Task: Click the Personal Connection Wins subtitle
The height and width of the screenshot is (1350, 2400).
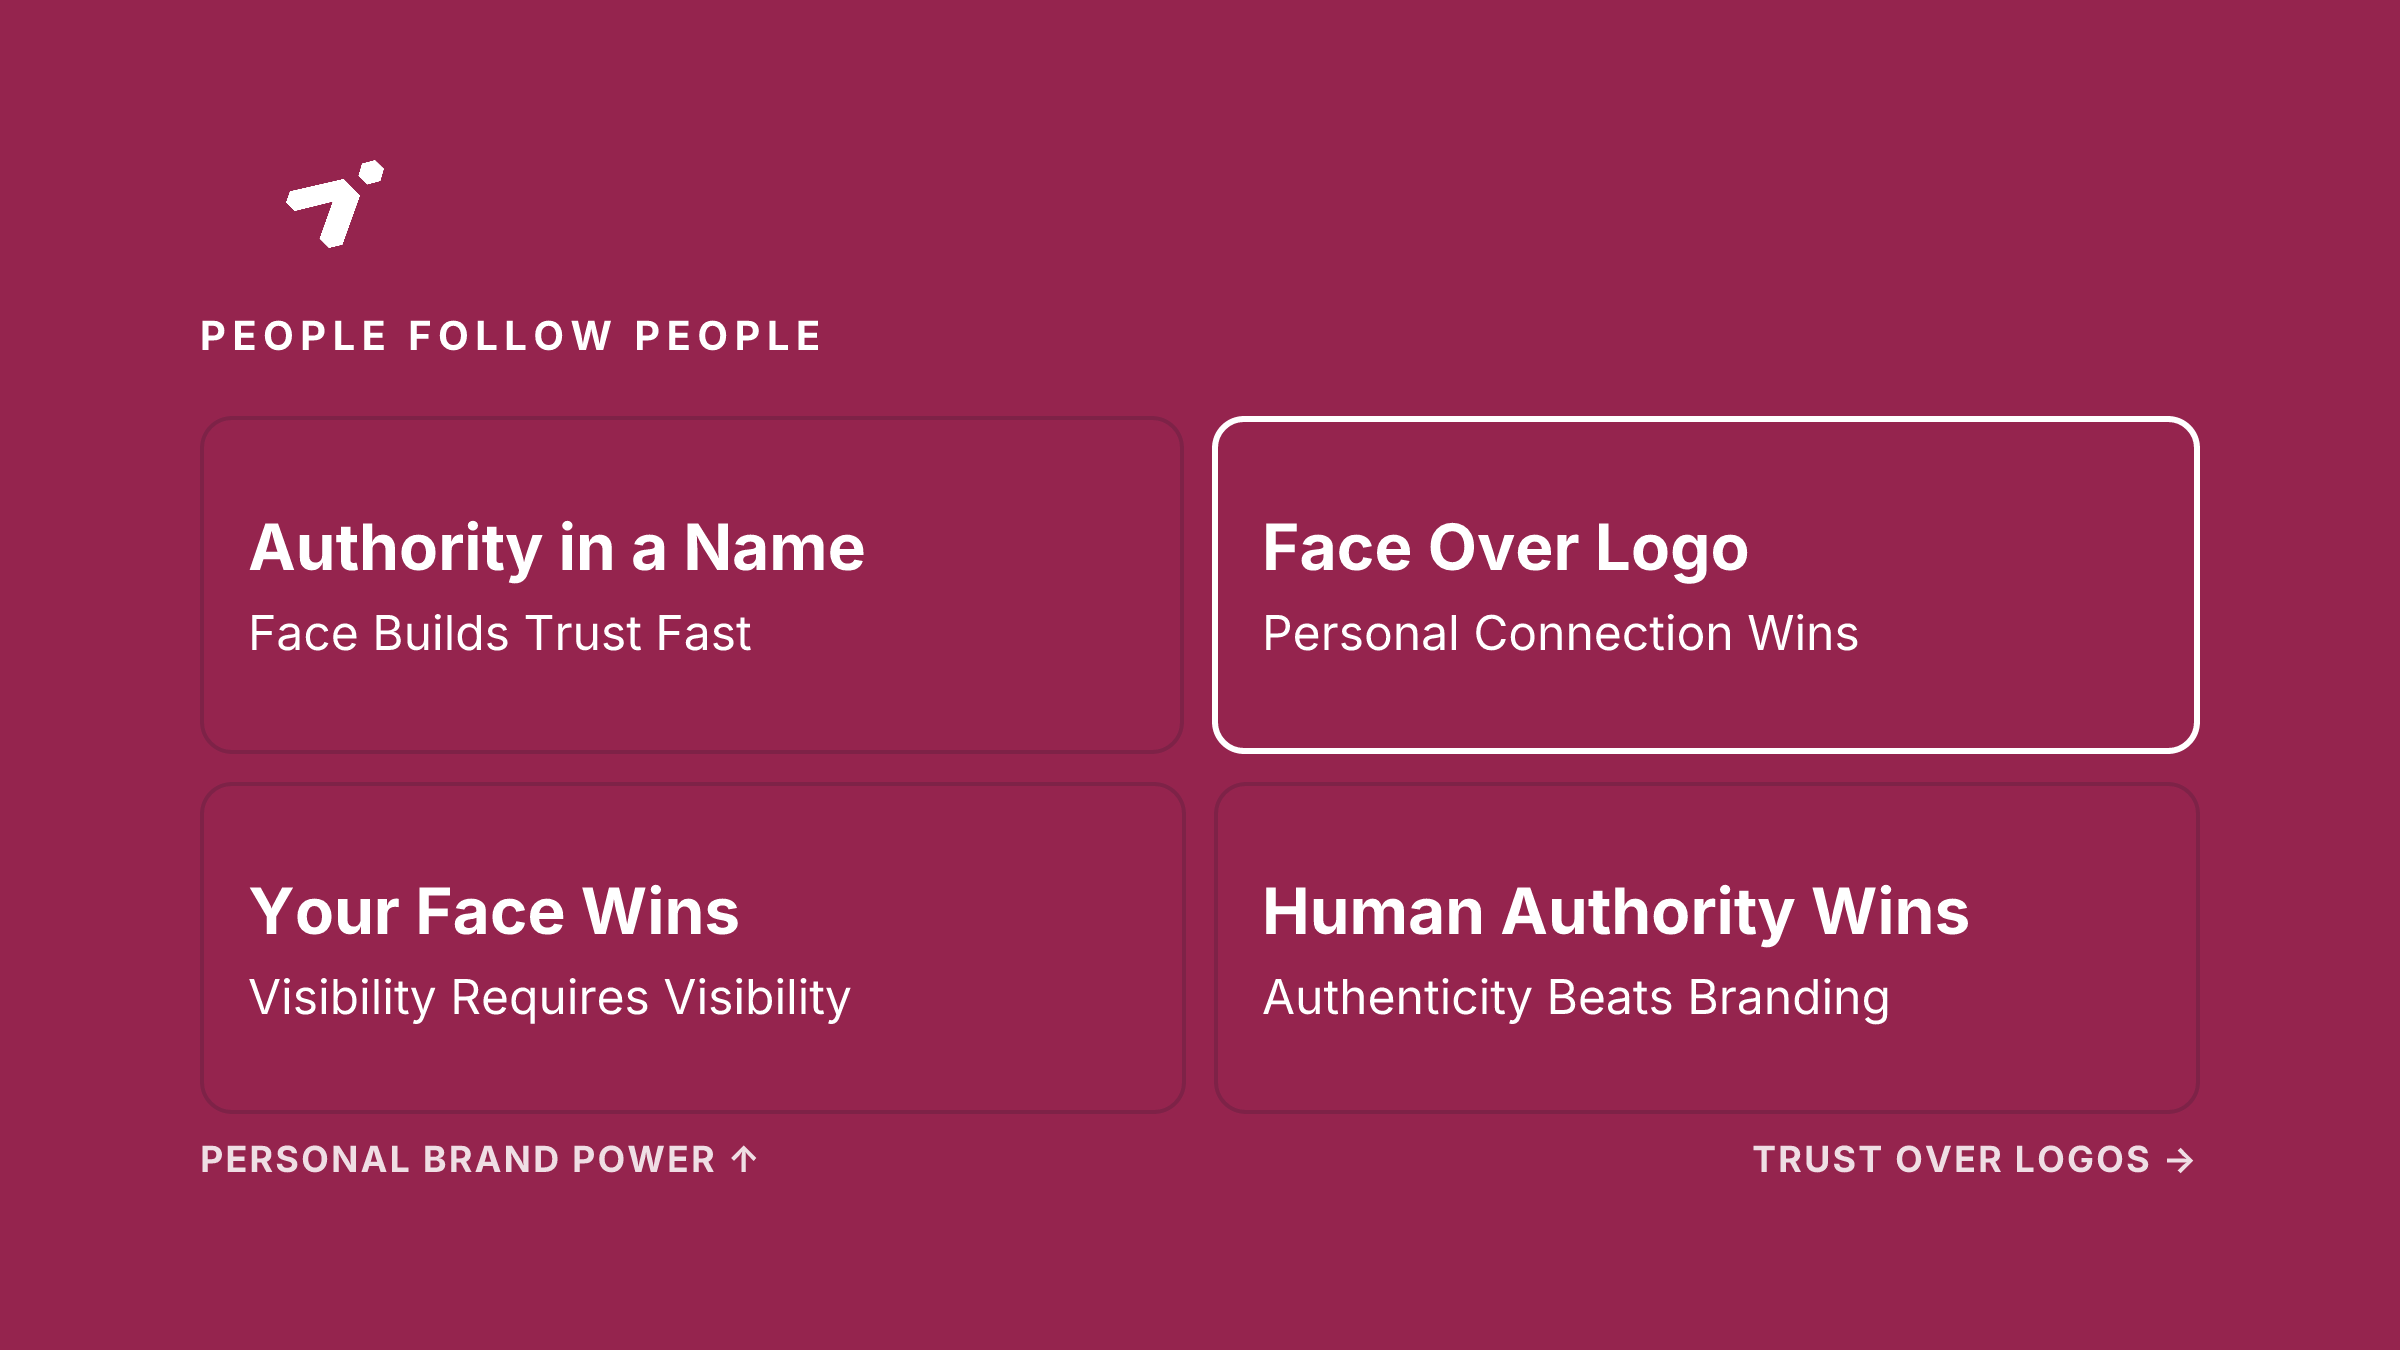Action: click(x=1560, y=633)
